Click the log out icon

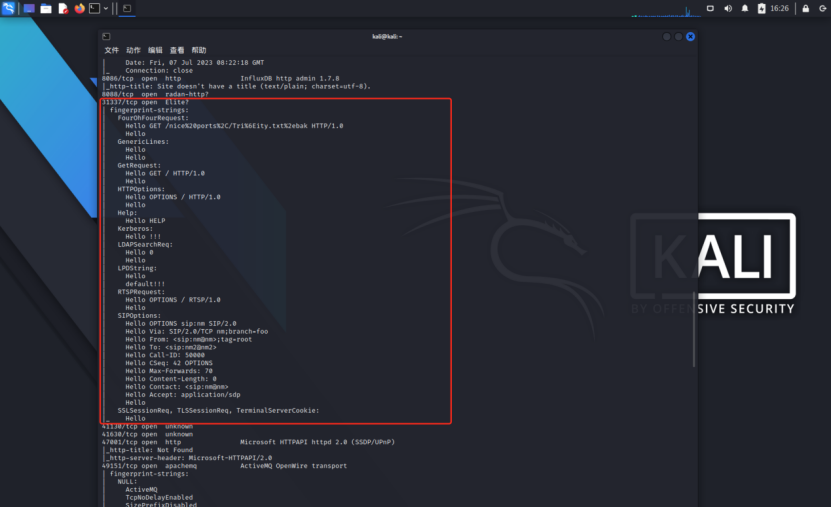tap(823, 8)
